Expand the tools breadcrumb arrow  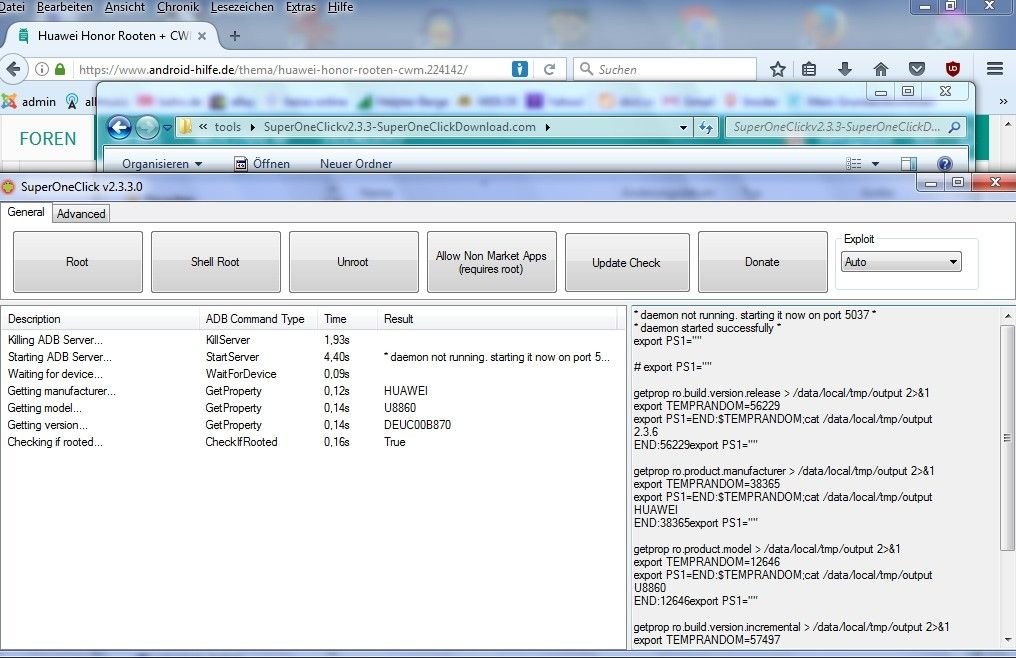252,127
